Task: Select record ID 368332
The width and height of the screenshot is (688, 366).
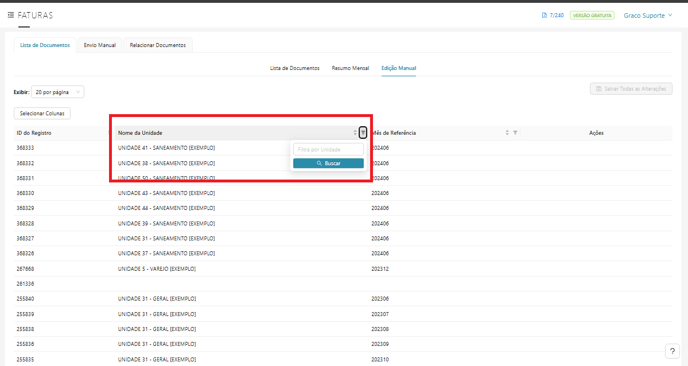Action: pyautogui.click(x=25, y=163)
